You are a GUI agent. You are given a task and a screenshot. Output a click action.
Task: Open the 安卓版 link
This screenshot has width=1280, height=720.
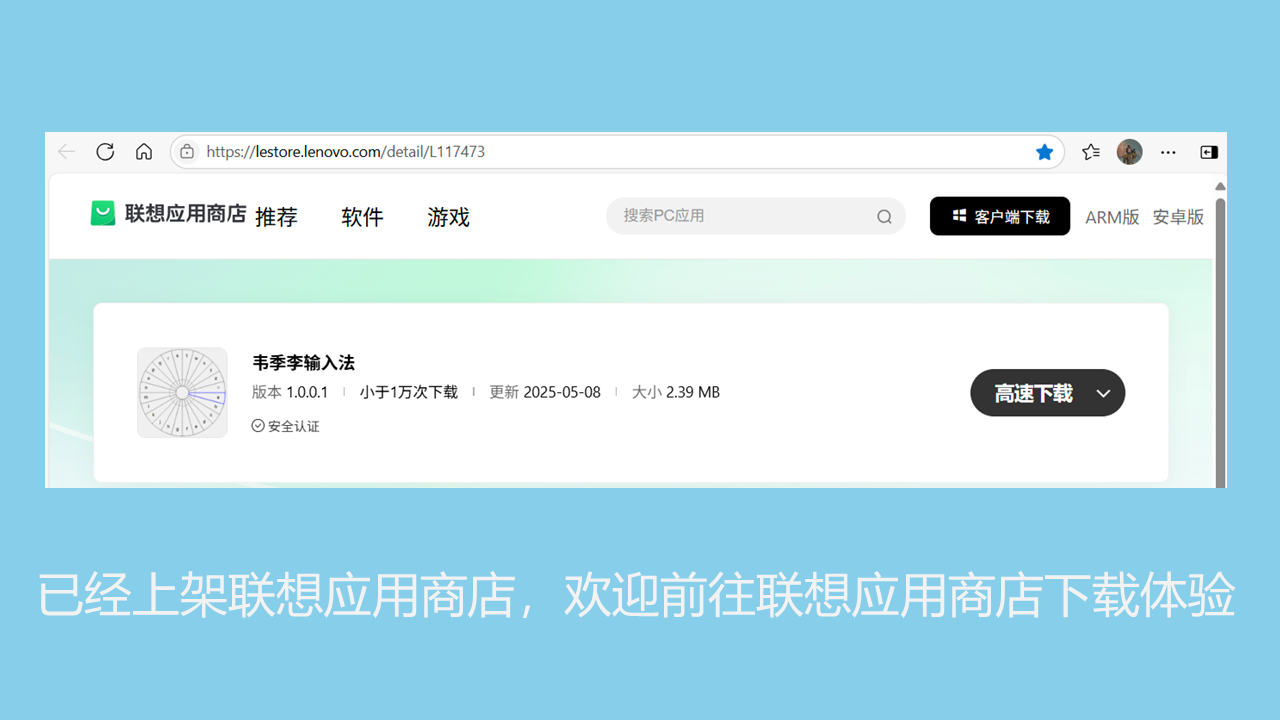pos(1178,217)
